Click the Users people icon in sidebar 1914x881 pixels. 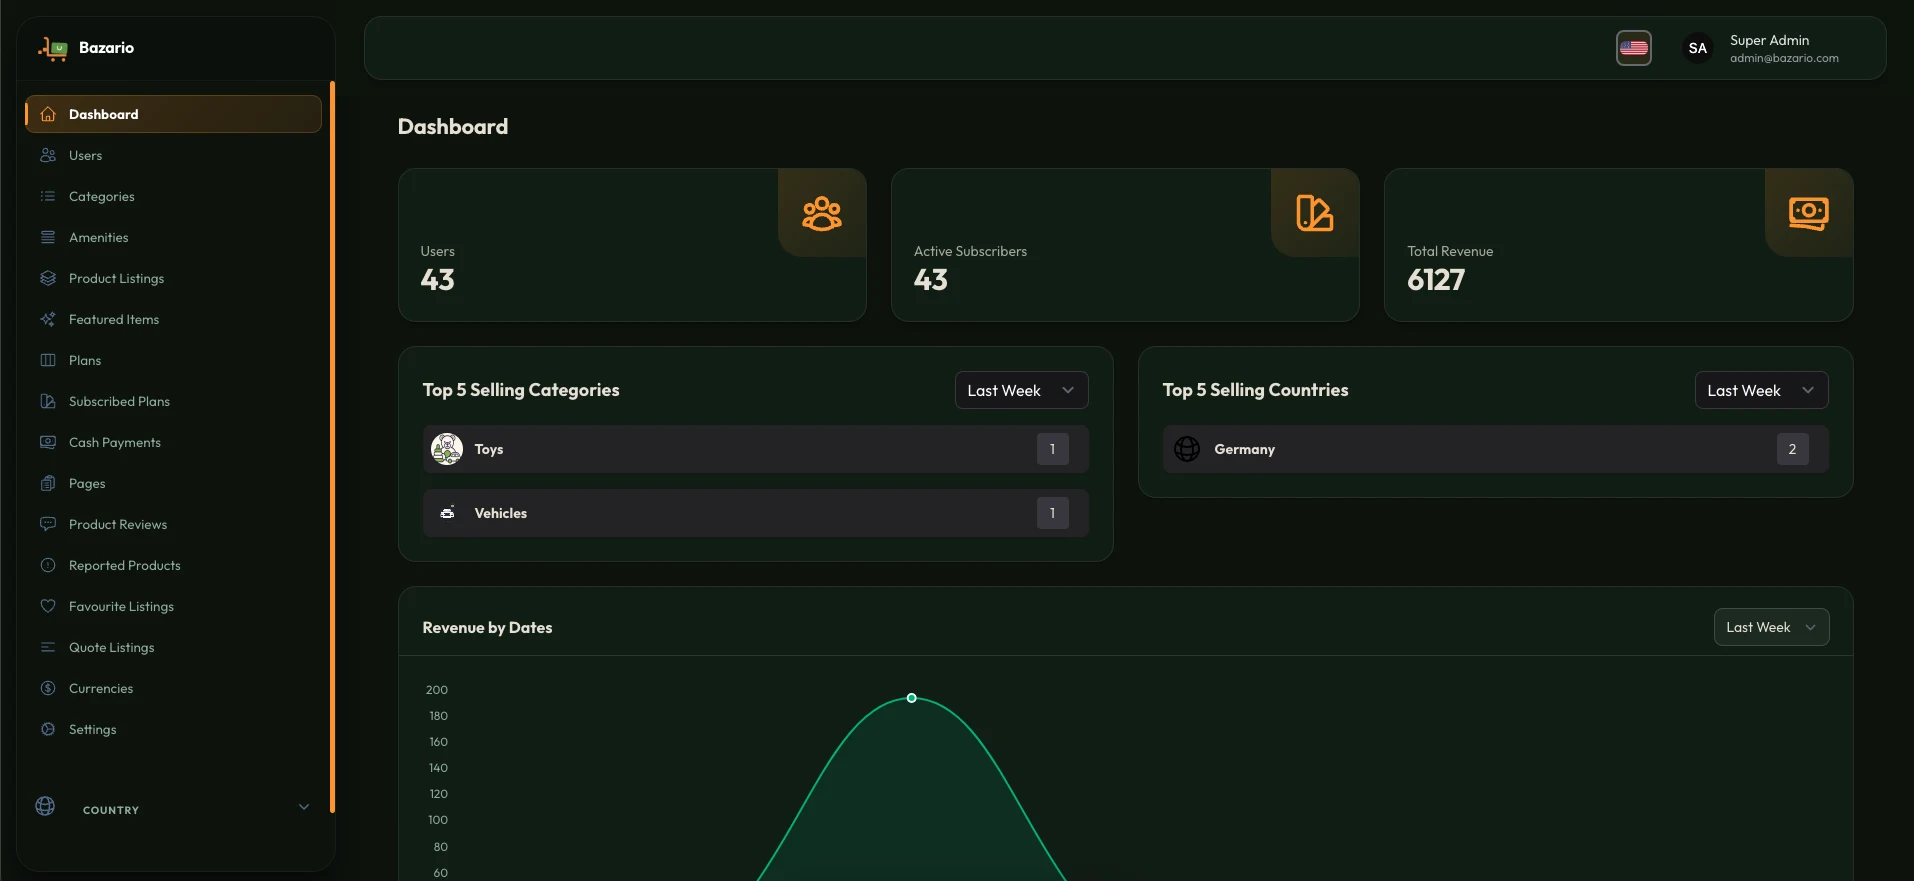click(48, 155)
